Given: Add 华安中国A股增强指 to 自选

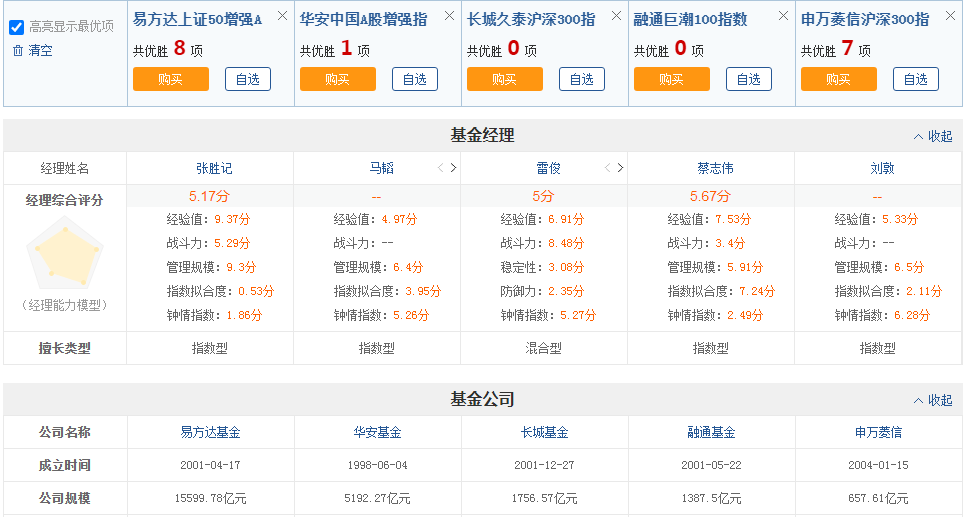Looking at the screenshot, I should (415, 79).
